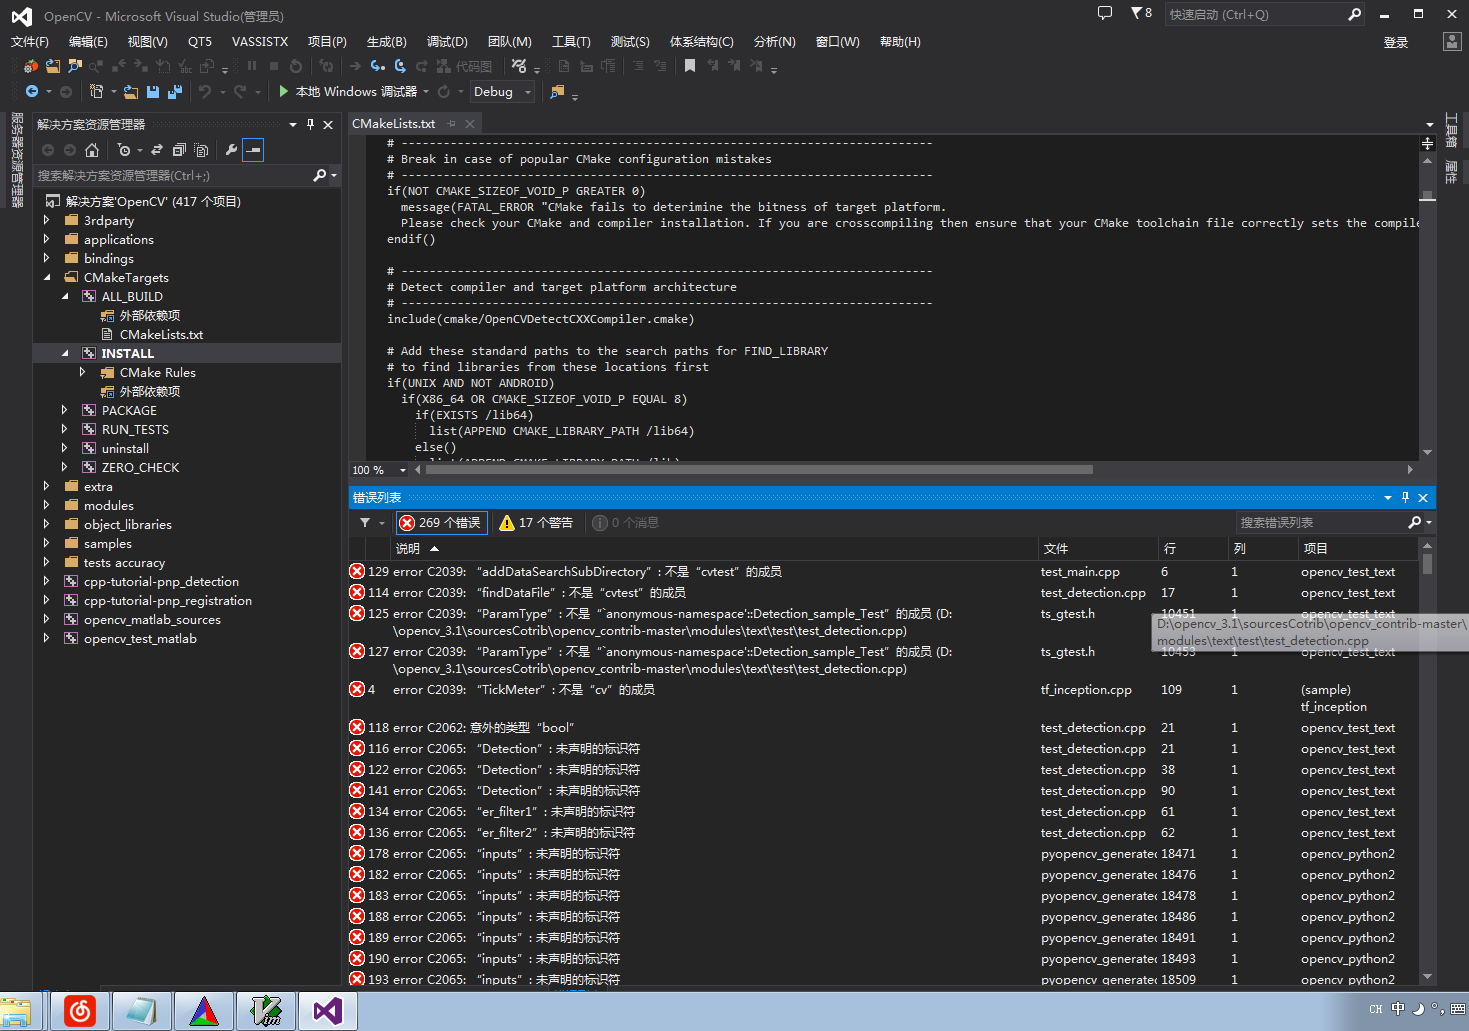Image resolution: width=1469 pixels, height=1031 pixels.
Task: Click the user account avatar icon
Action: point(1452,41)
